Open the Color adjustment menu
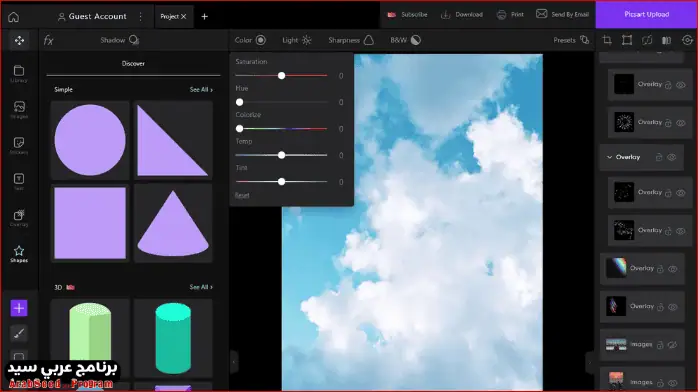Viewport: 698px width, 392px height. point(250,40)
